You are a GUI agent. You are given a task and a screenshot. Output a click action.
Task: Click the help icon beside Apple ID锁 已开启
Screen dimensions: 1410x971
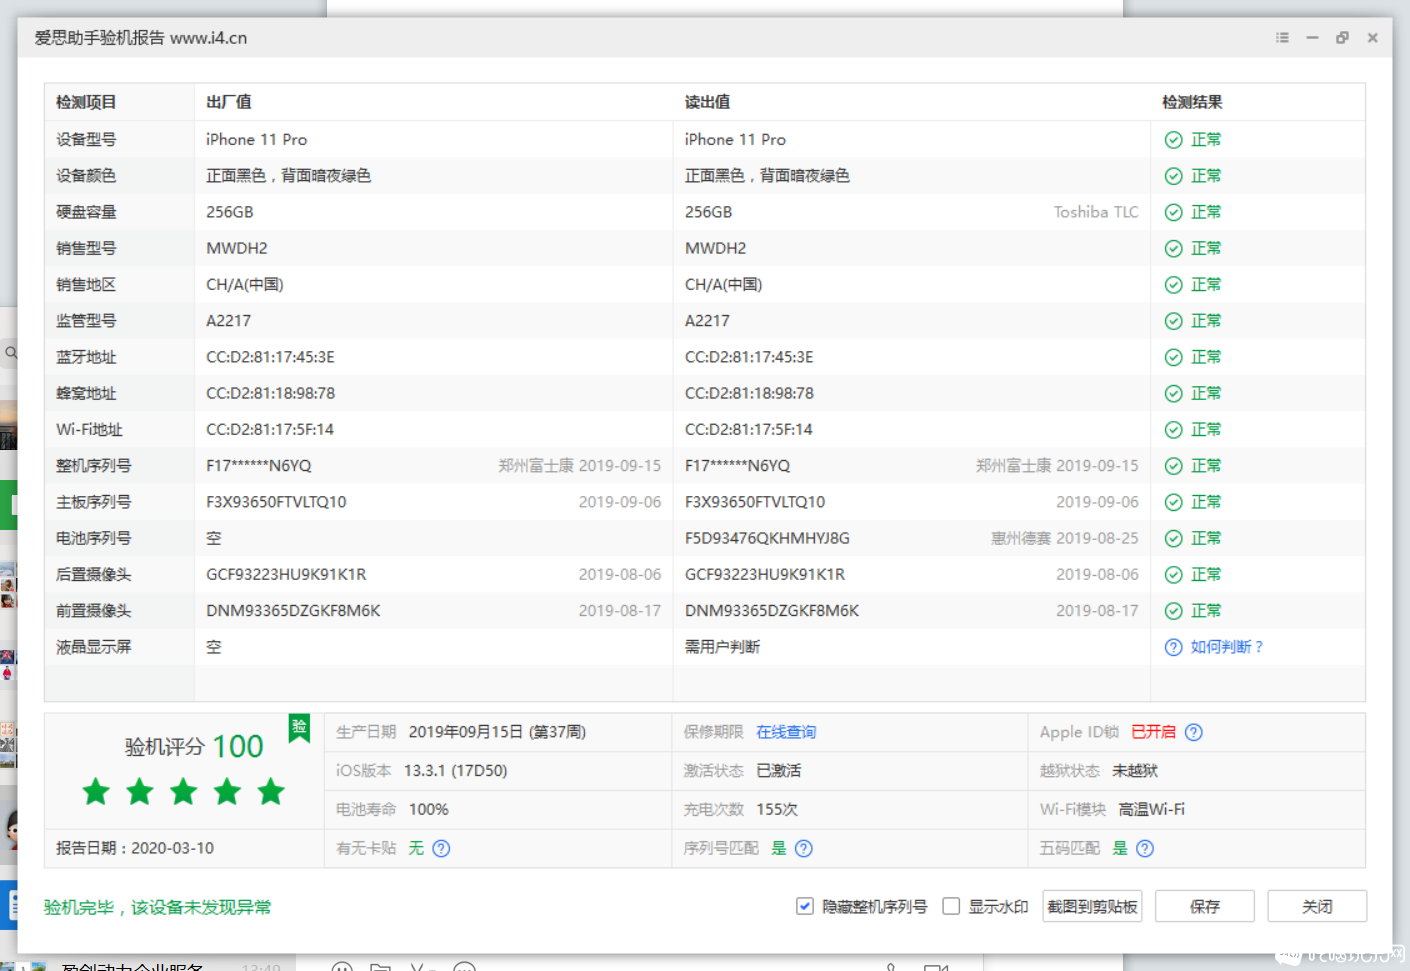pos(1194,732)
